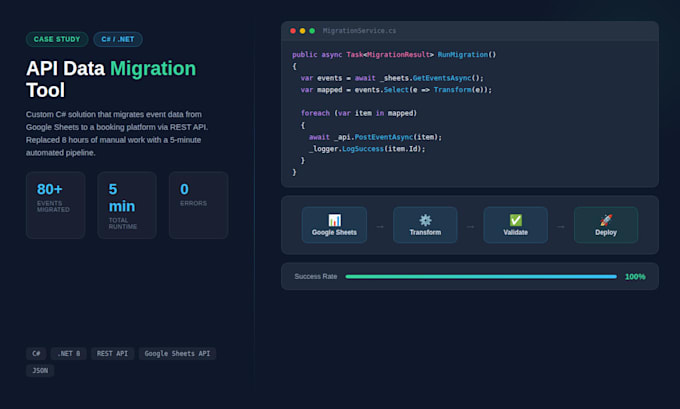This screenshot has width=680, height=409.
Task: Click the .NET 8 technology tag
Action: point(69,353)
